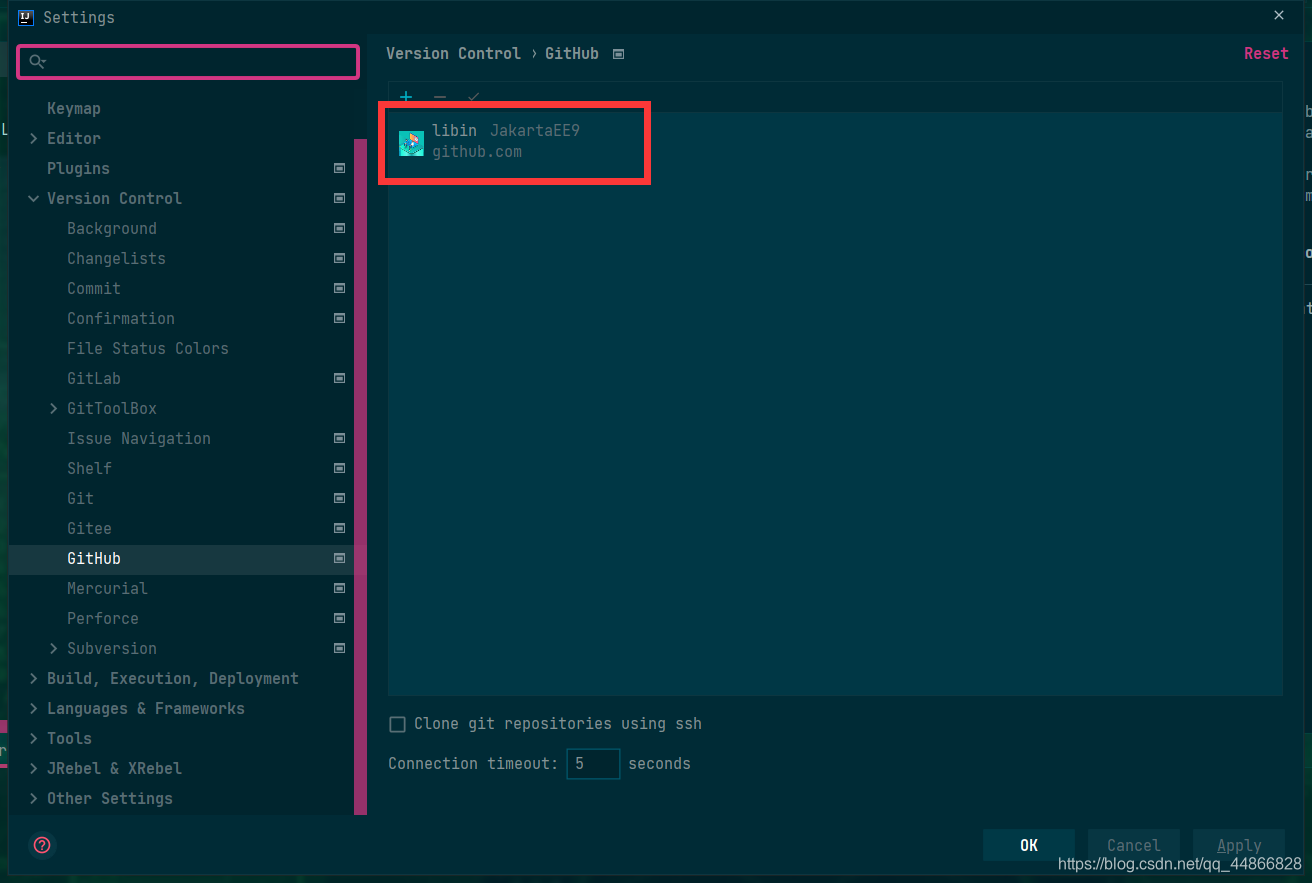Click IntelliJ logo in Settings title bar

(26, 17)
